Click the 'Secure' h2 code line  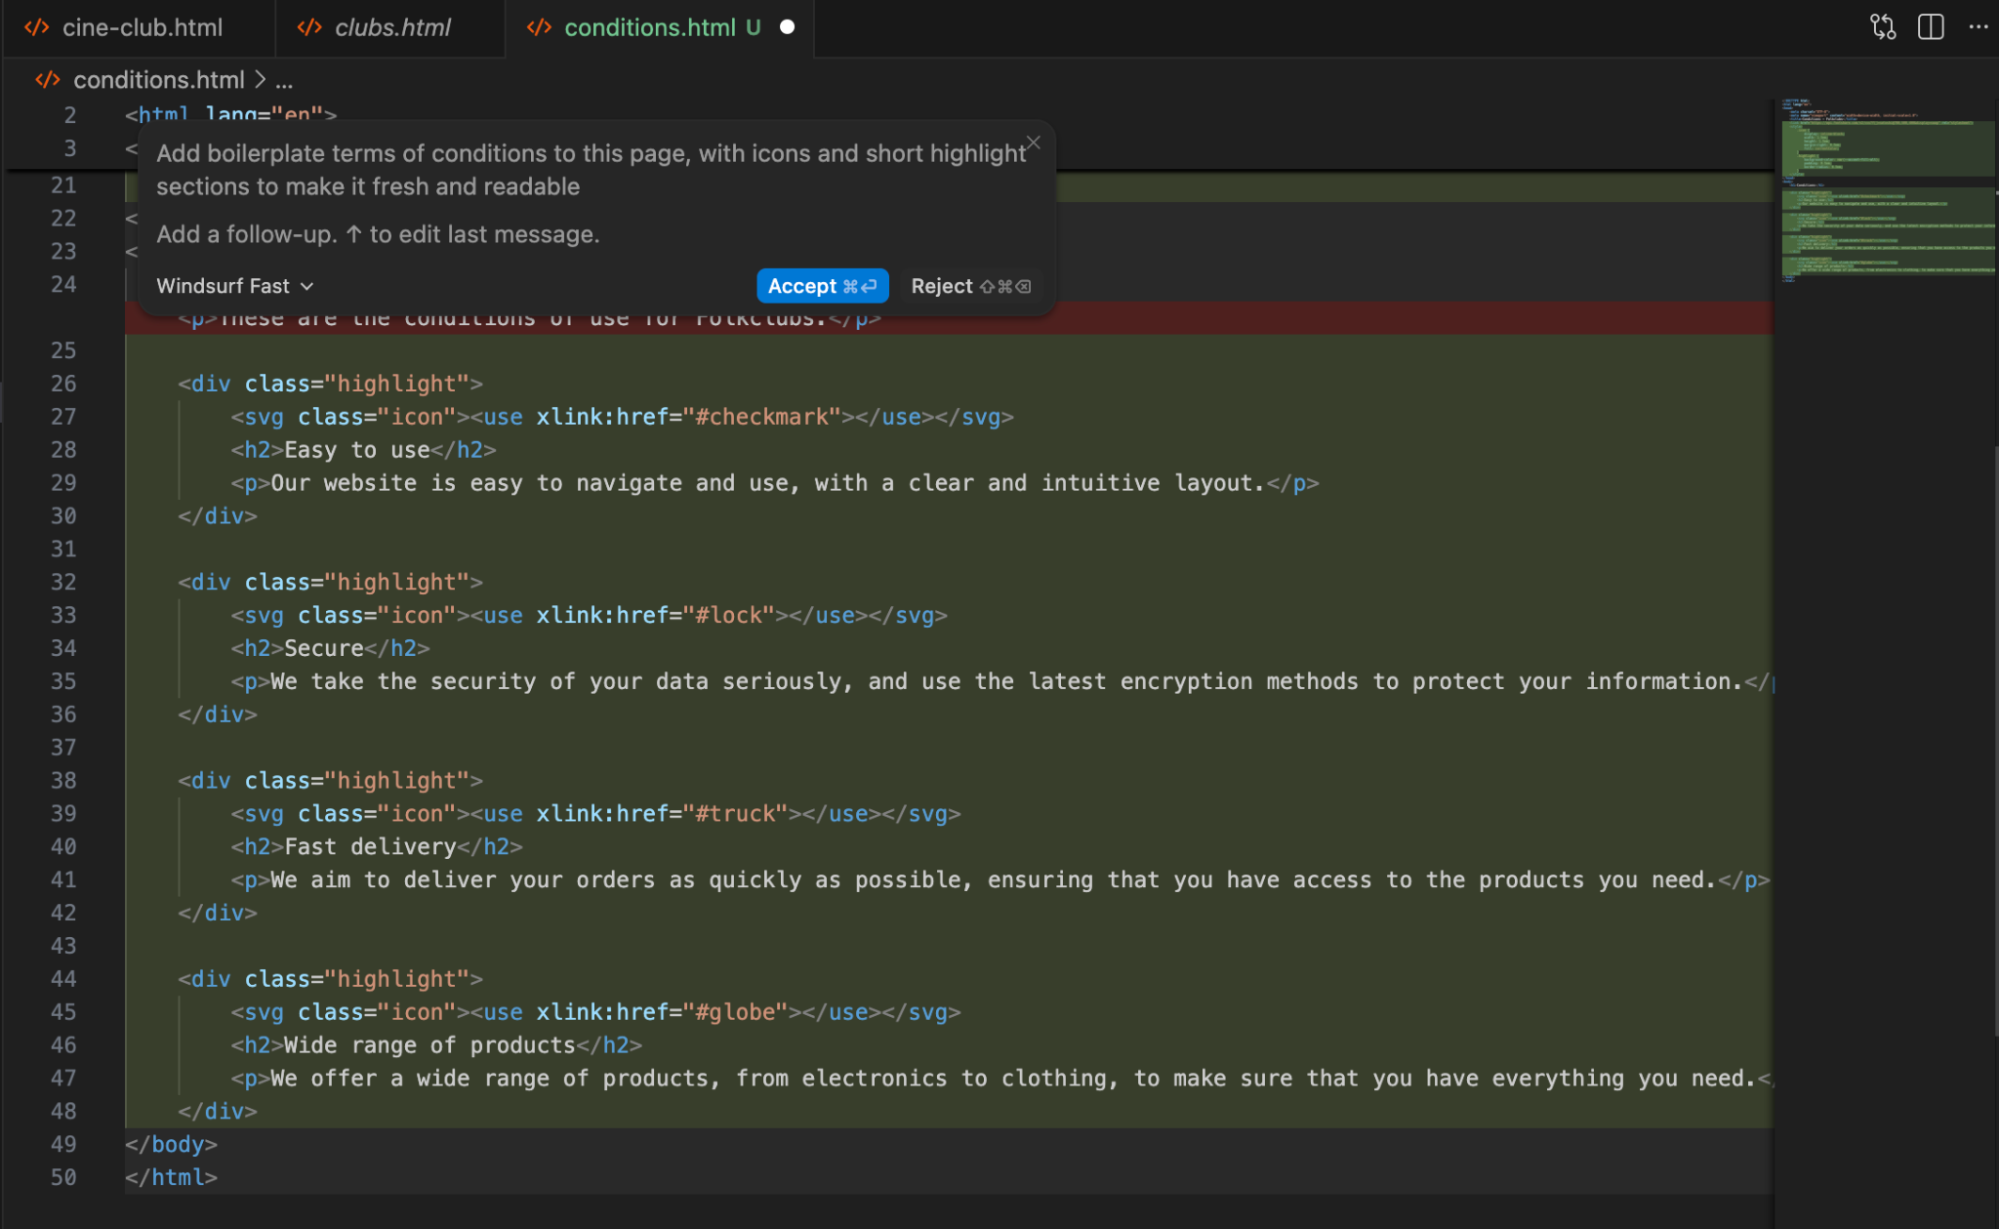[x=330, y=648]
